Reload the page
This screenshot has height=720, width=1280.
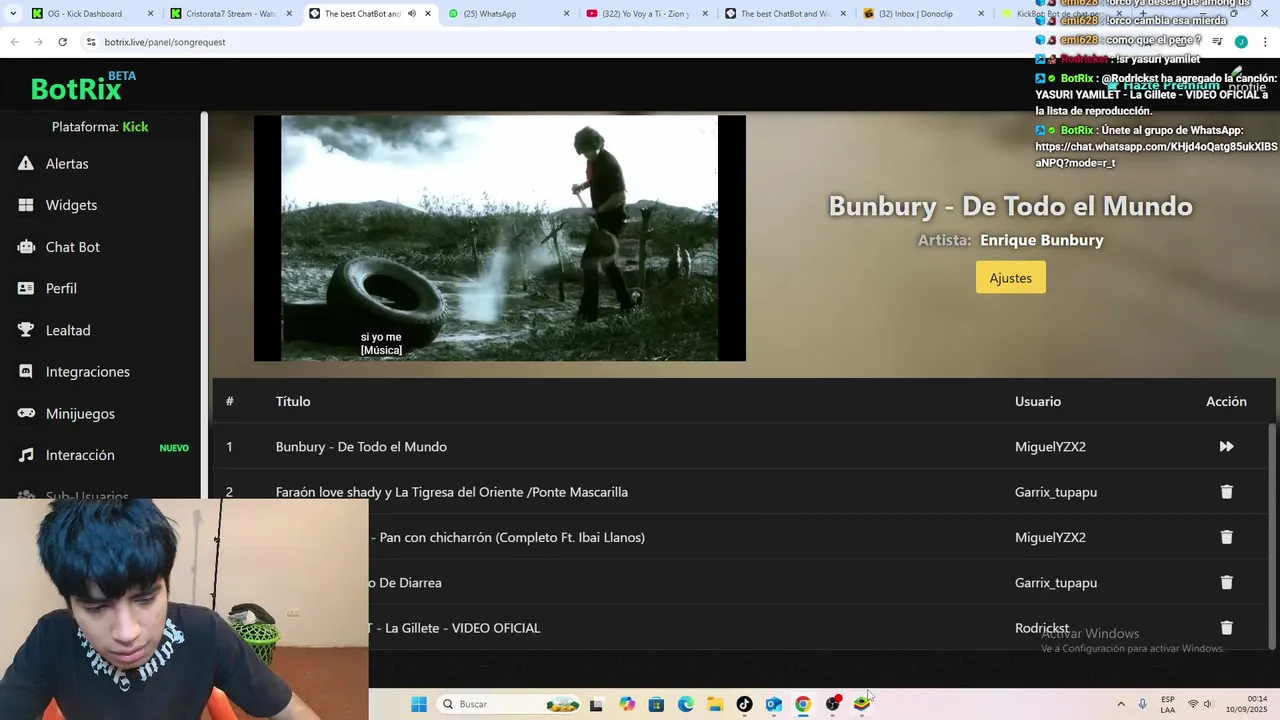(x=62, y=42)
